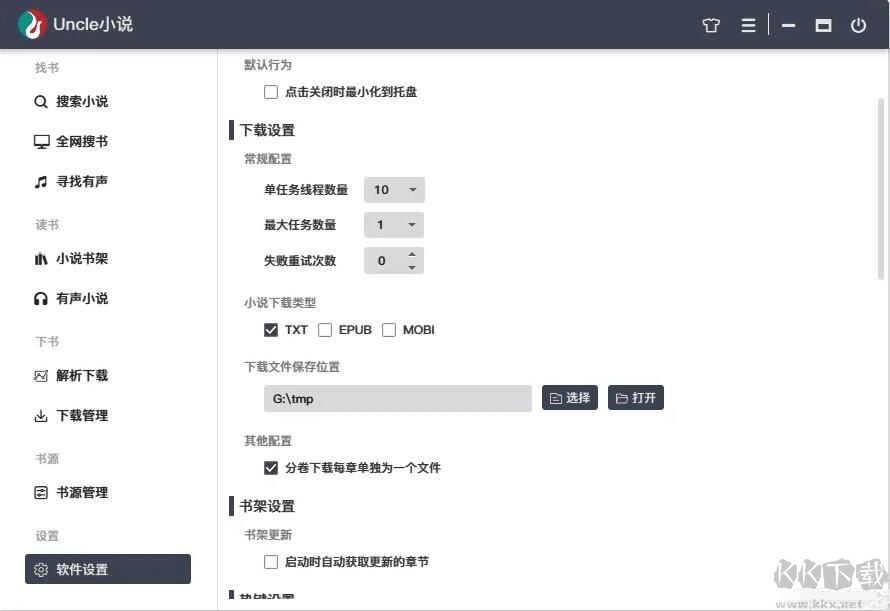Select 有声小说 headphones icon

(40, 298)
